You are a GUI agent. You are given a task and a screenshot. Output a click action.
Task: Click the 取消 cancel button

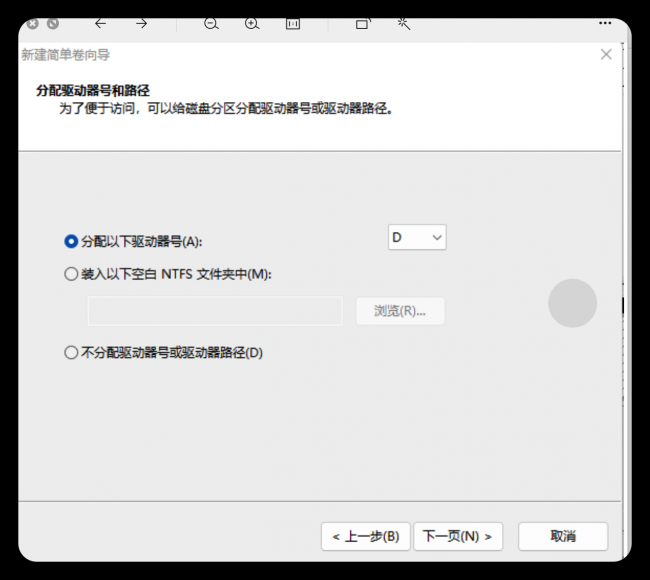pyautogui.click(x=563, y=536)
